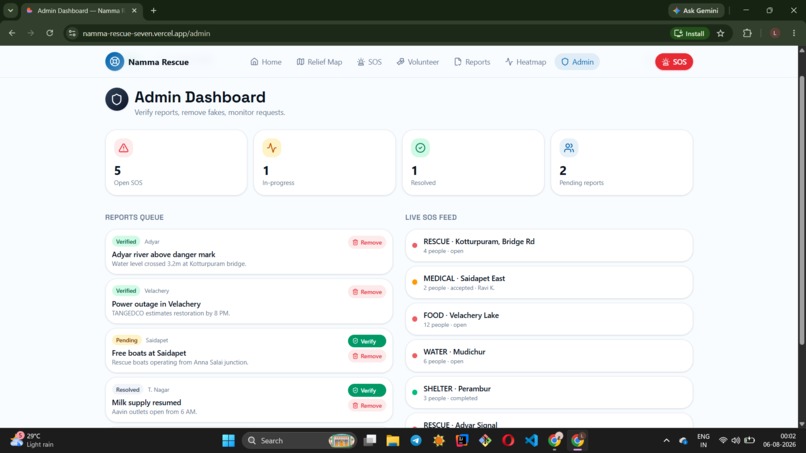Switch to the Reports page
This screenshot has width=806, height=453.
(472, 62)
